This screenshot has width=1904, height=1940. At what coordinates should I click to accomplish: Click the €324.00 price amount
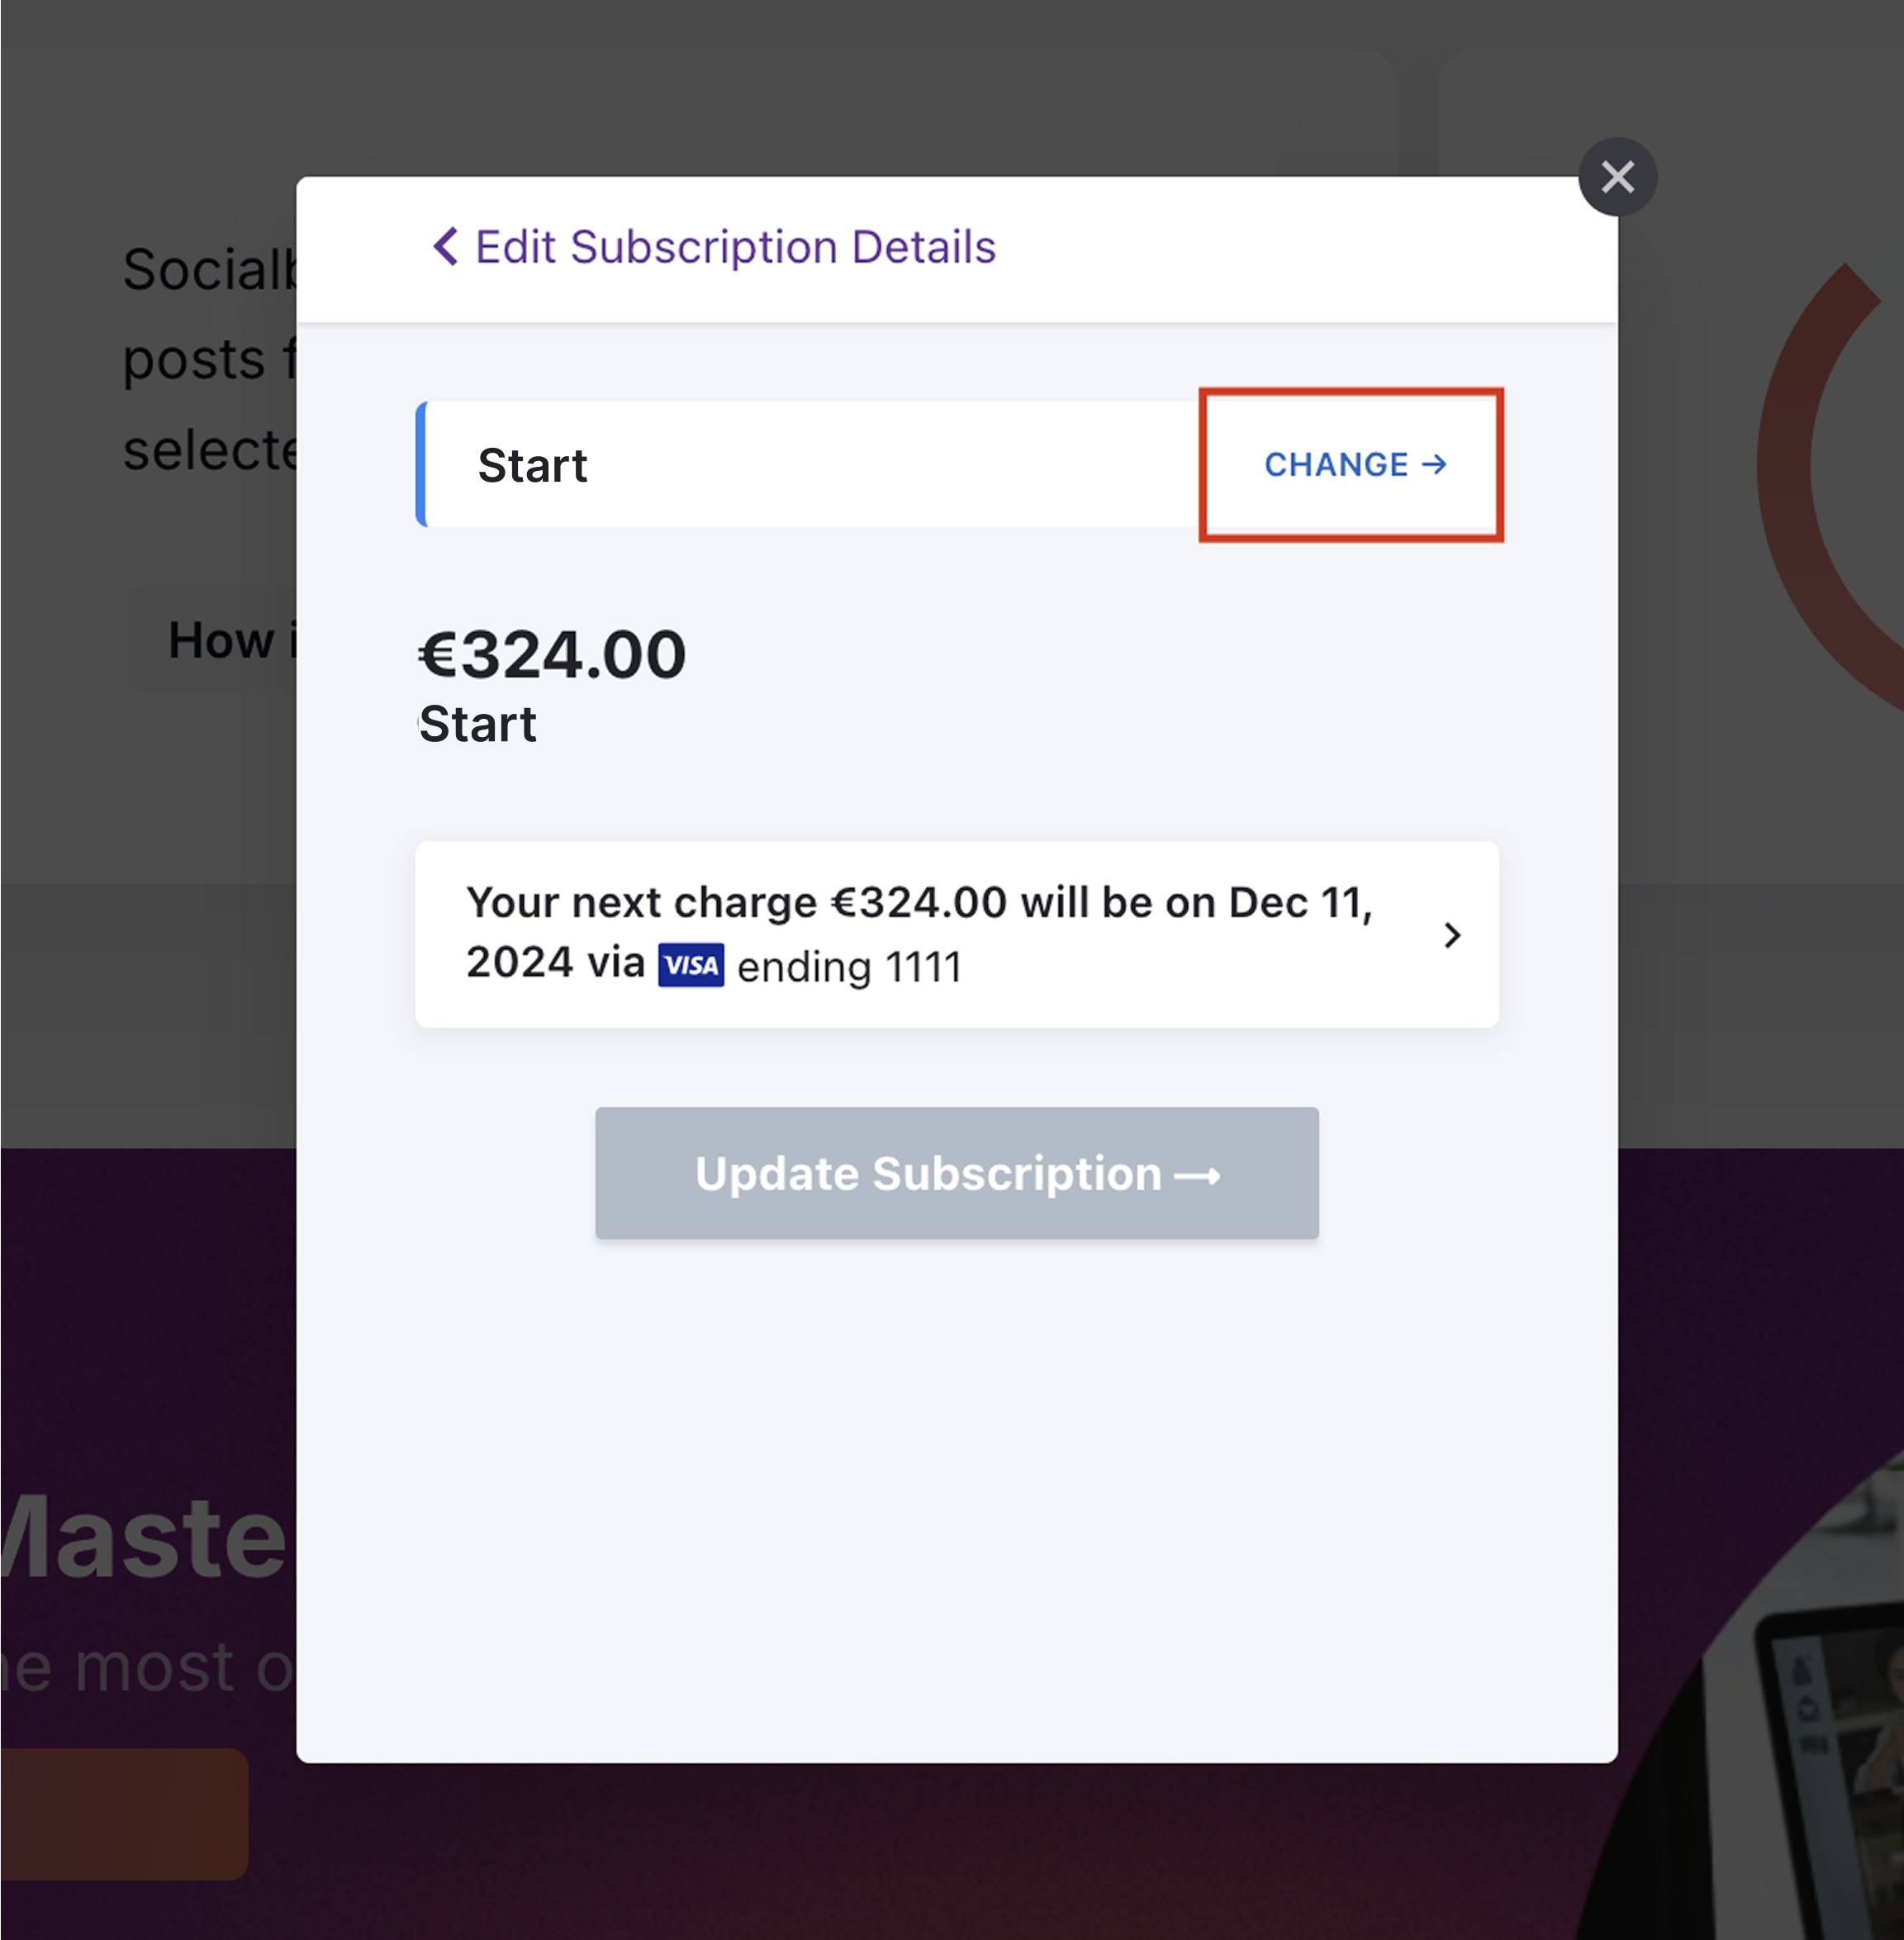coord(552,655)
